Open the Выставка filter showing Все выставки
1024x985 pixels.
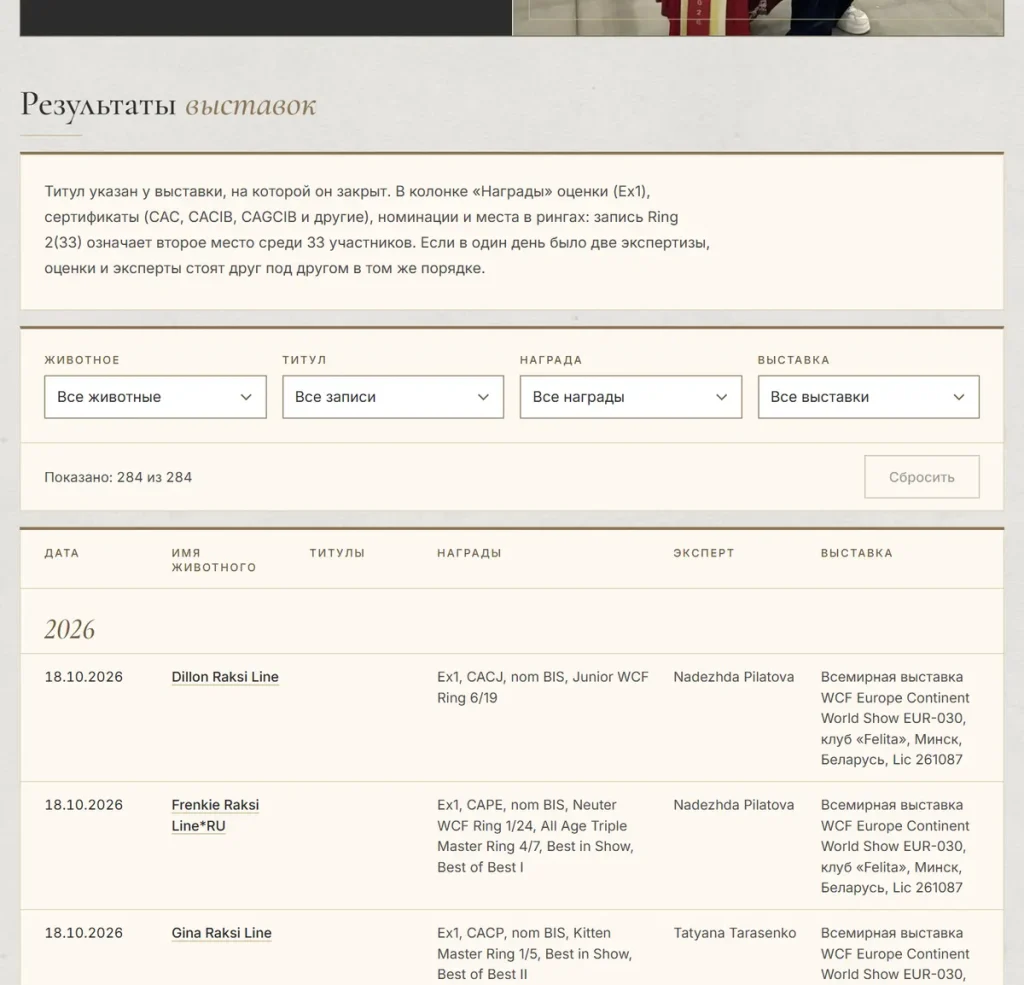coord(869,396)
